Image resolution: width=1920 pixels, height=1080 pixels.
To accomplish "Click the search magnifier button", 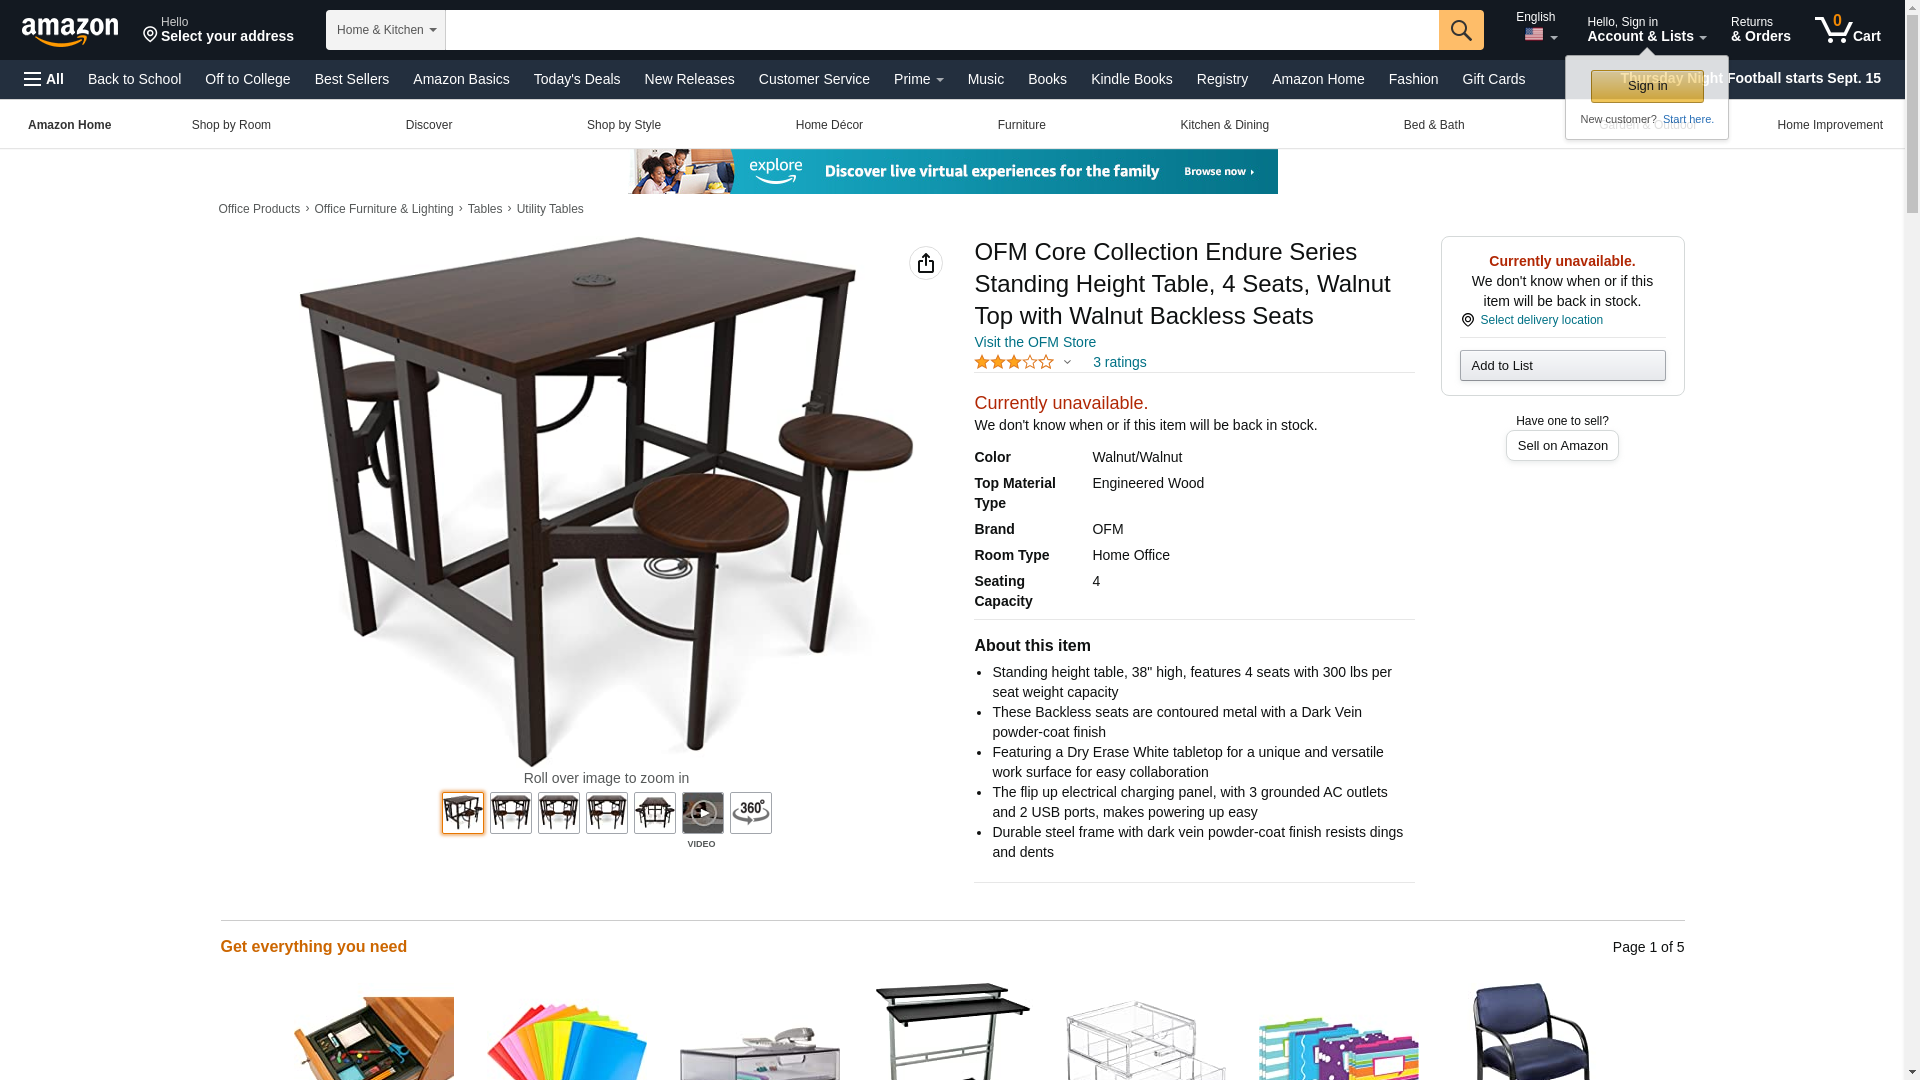I will coord(1461,30).
